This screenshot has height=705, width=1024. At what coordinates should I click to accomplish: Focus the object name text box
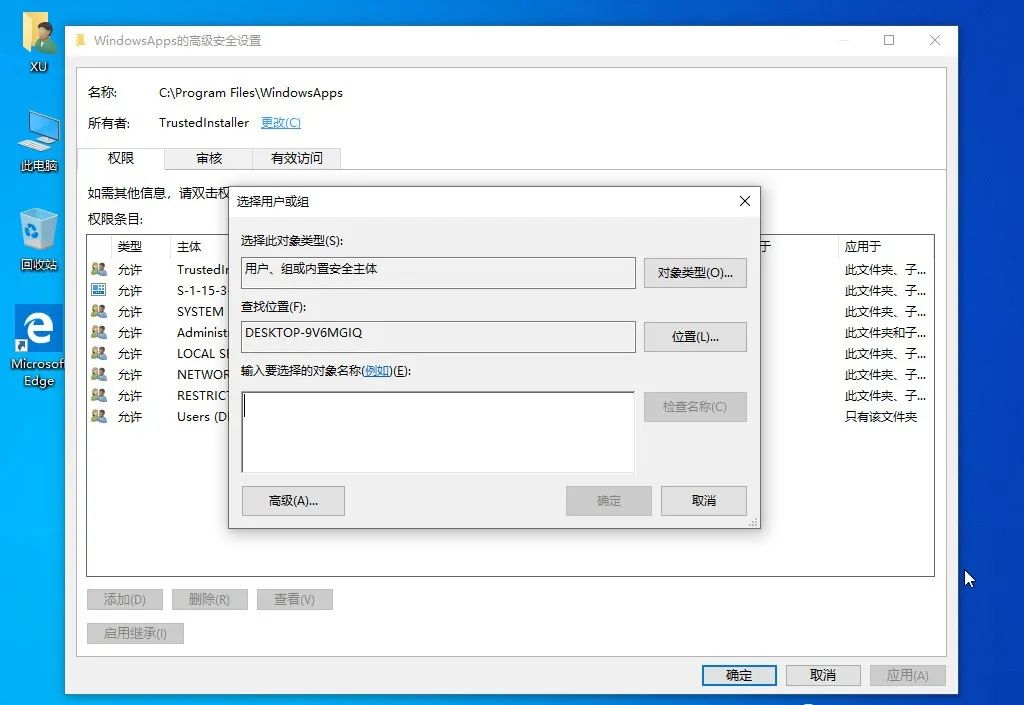point(438,432)
